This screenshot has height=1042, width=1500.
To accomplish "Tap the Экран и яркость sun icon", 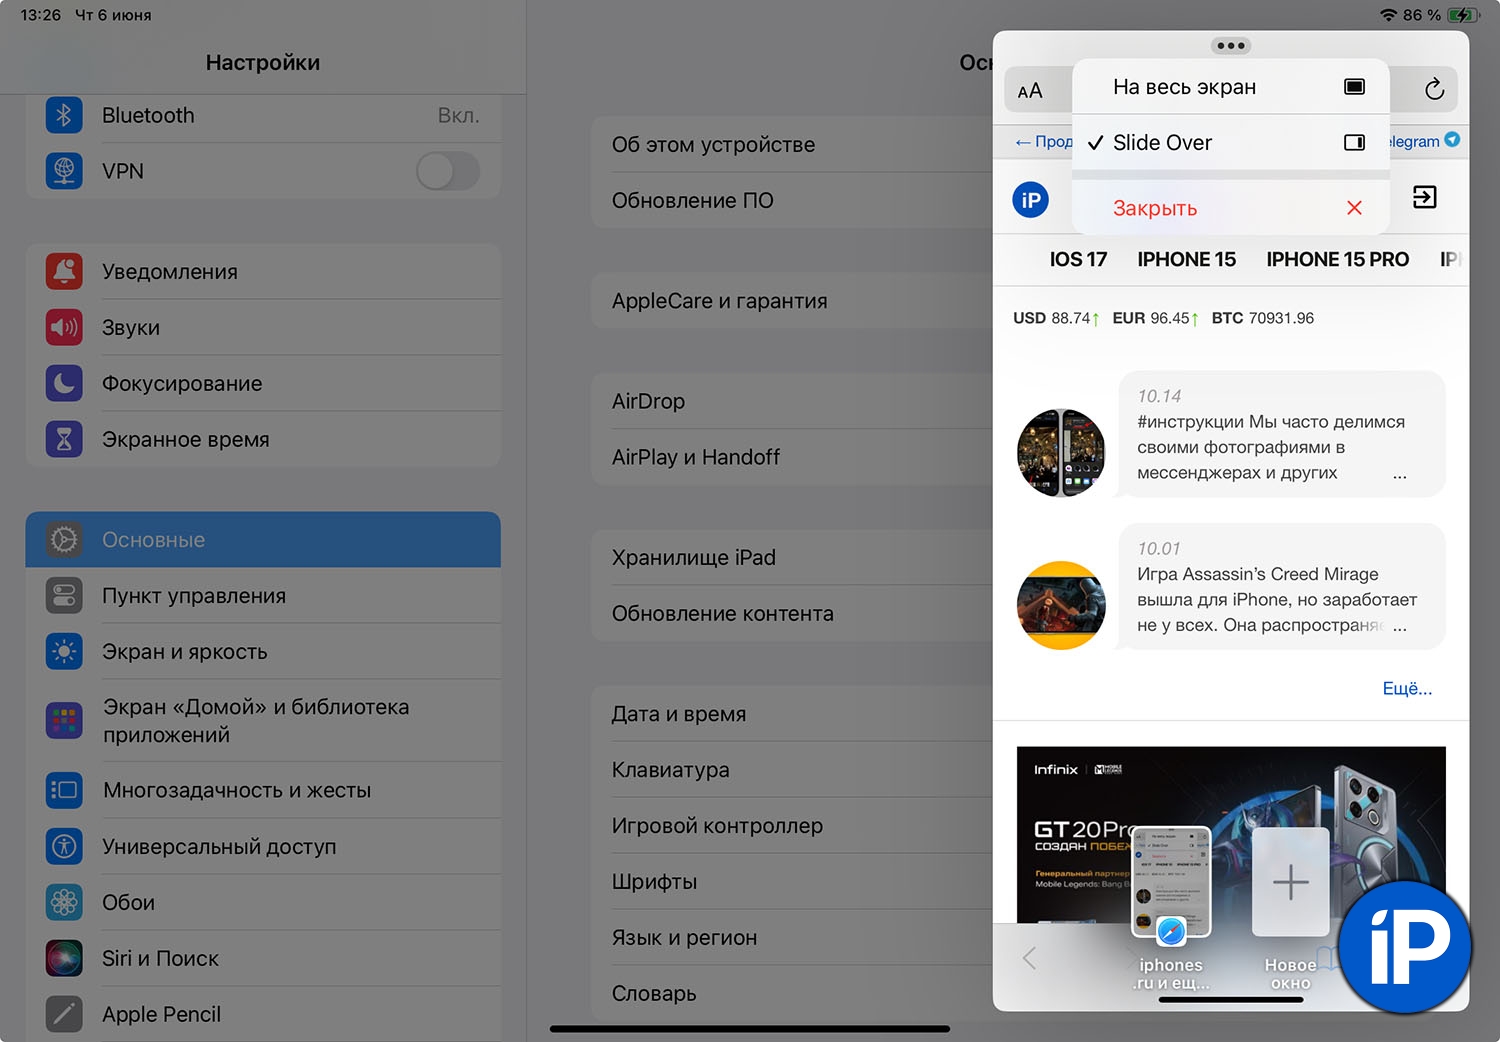I will 64,652.
